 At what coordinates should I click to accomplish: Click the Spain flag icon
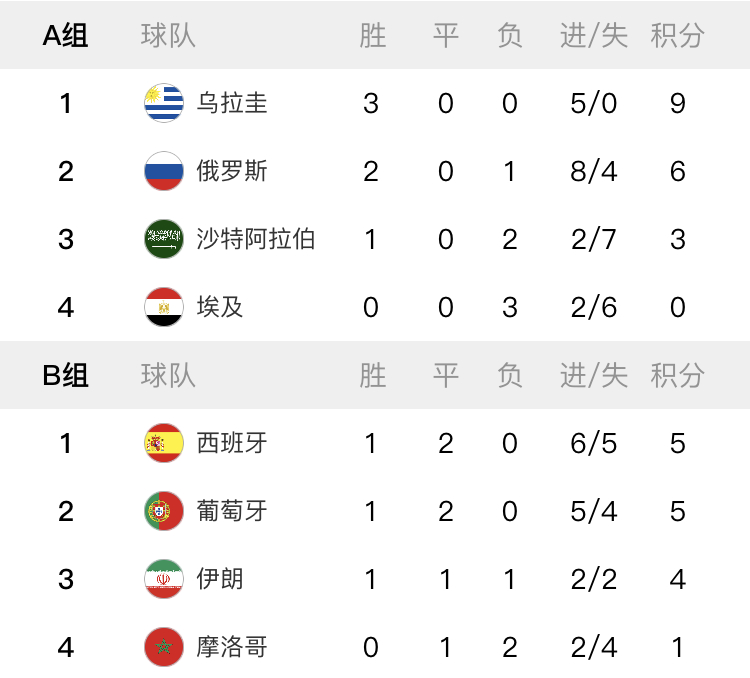pos(164,443)
